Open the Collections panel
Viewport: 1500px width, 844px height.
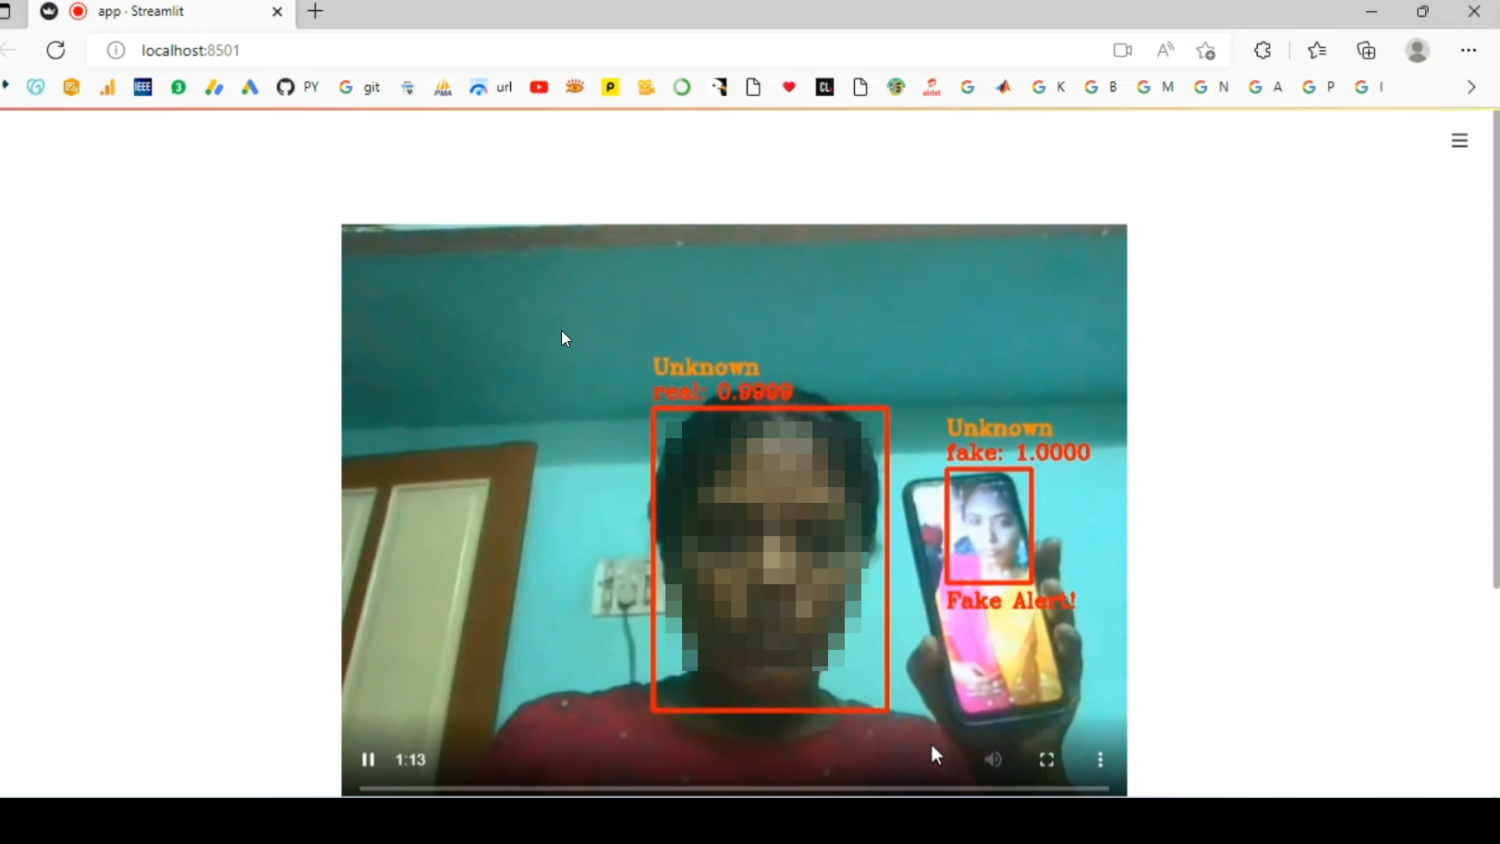[1366, 50]
